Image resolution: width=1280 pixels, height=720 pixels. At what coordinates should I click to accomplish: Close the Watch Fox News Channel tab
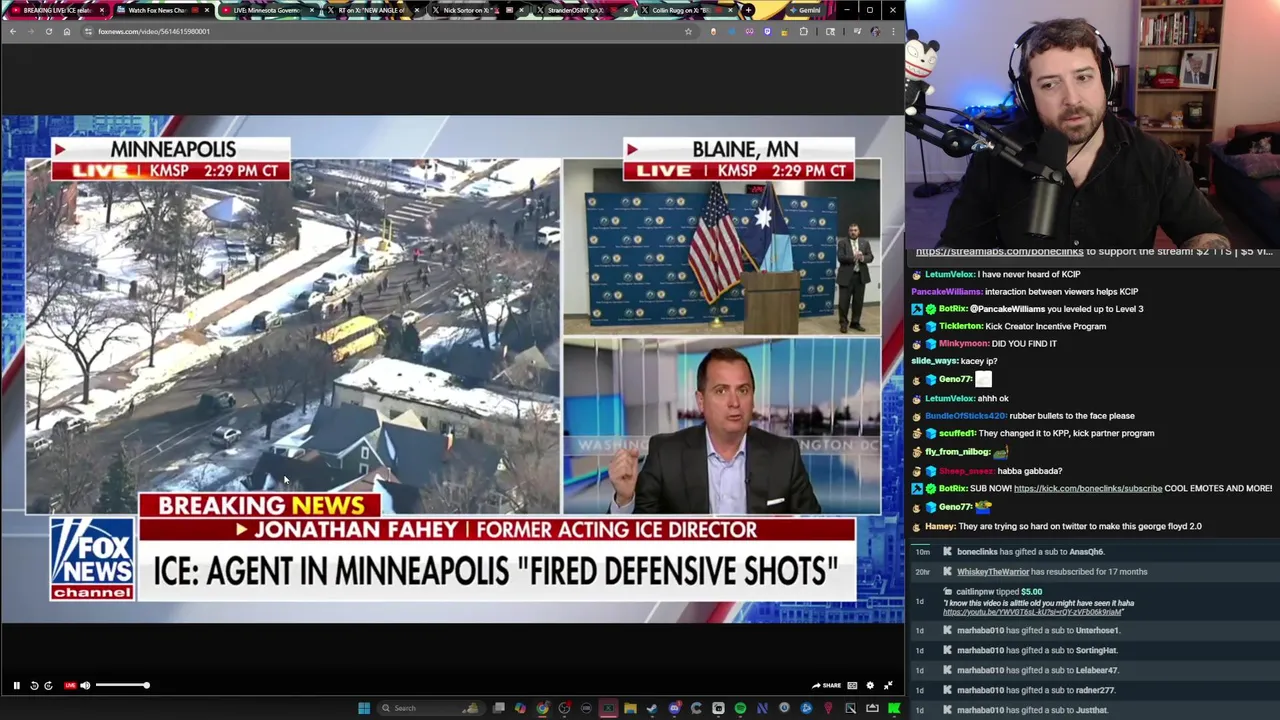coord(207,10)
